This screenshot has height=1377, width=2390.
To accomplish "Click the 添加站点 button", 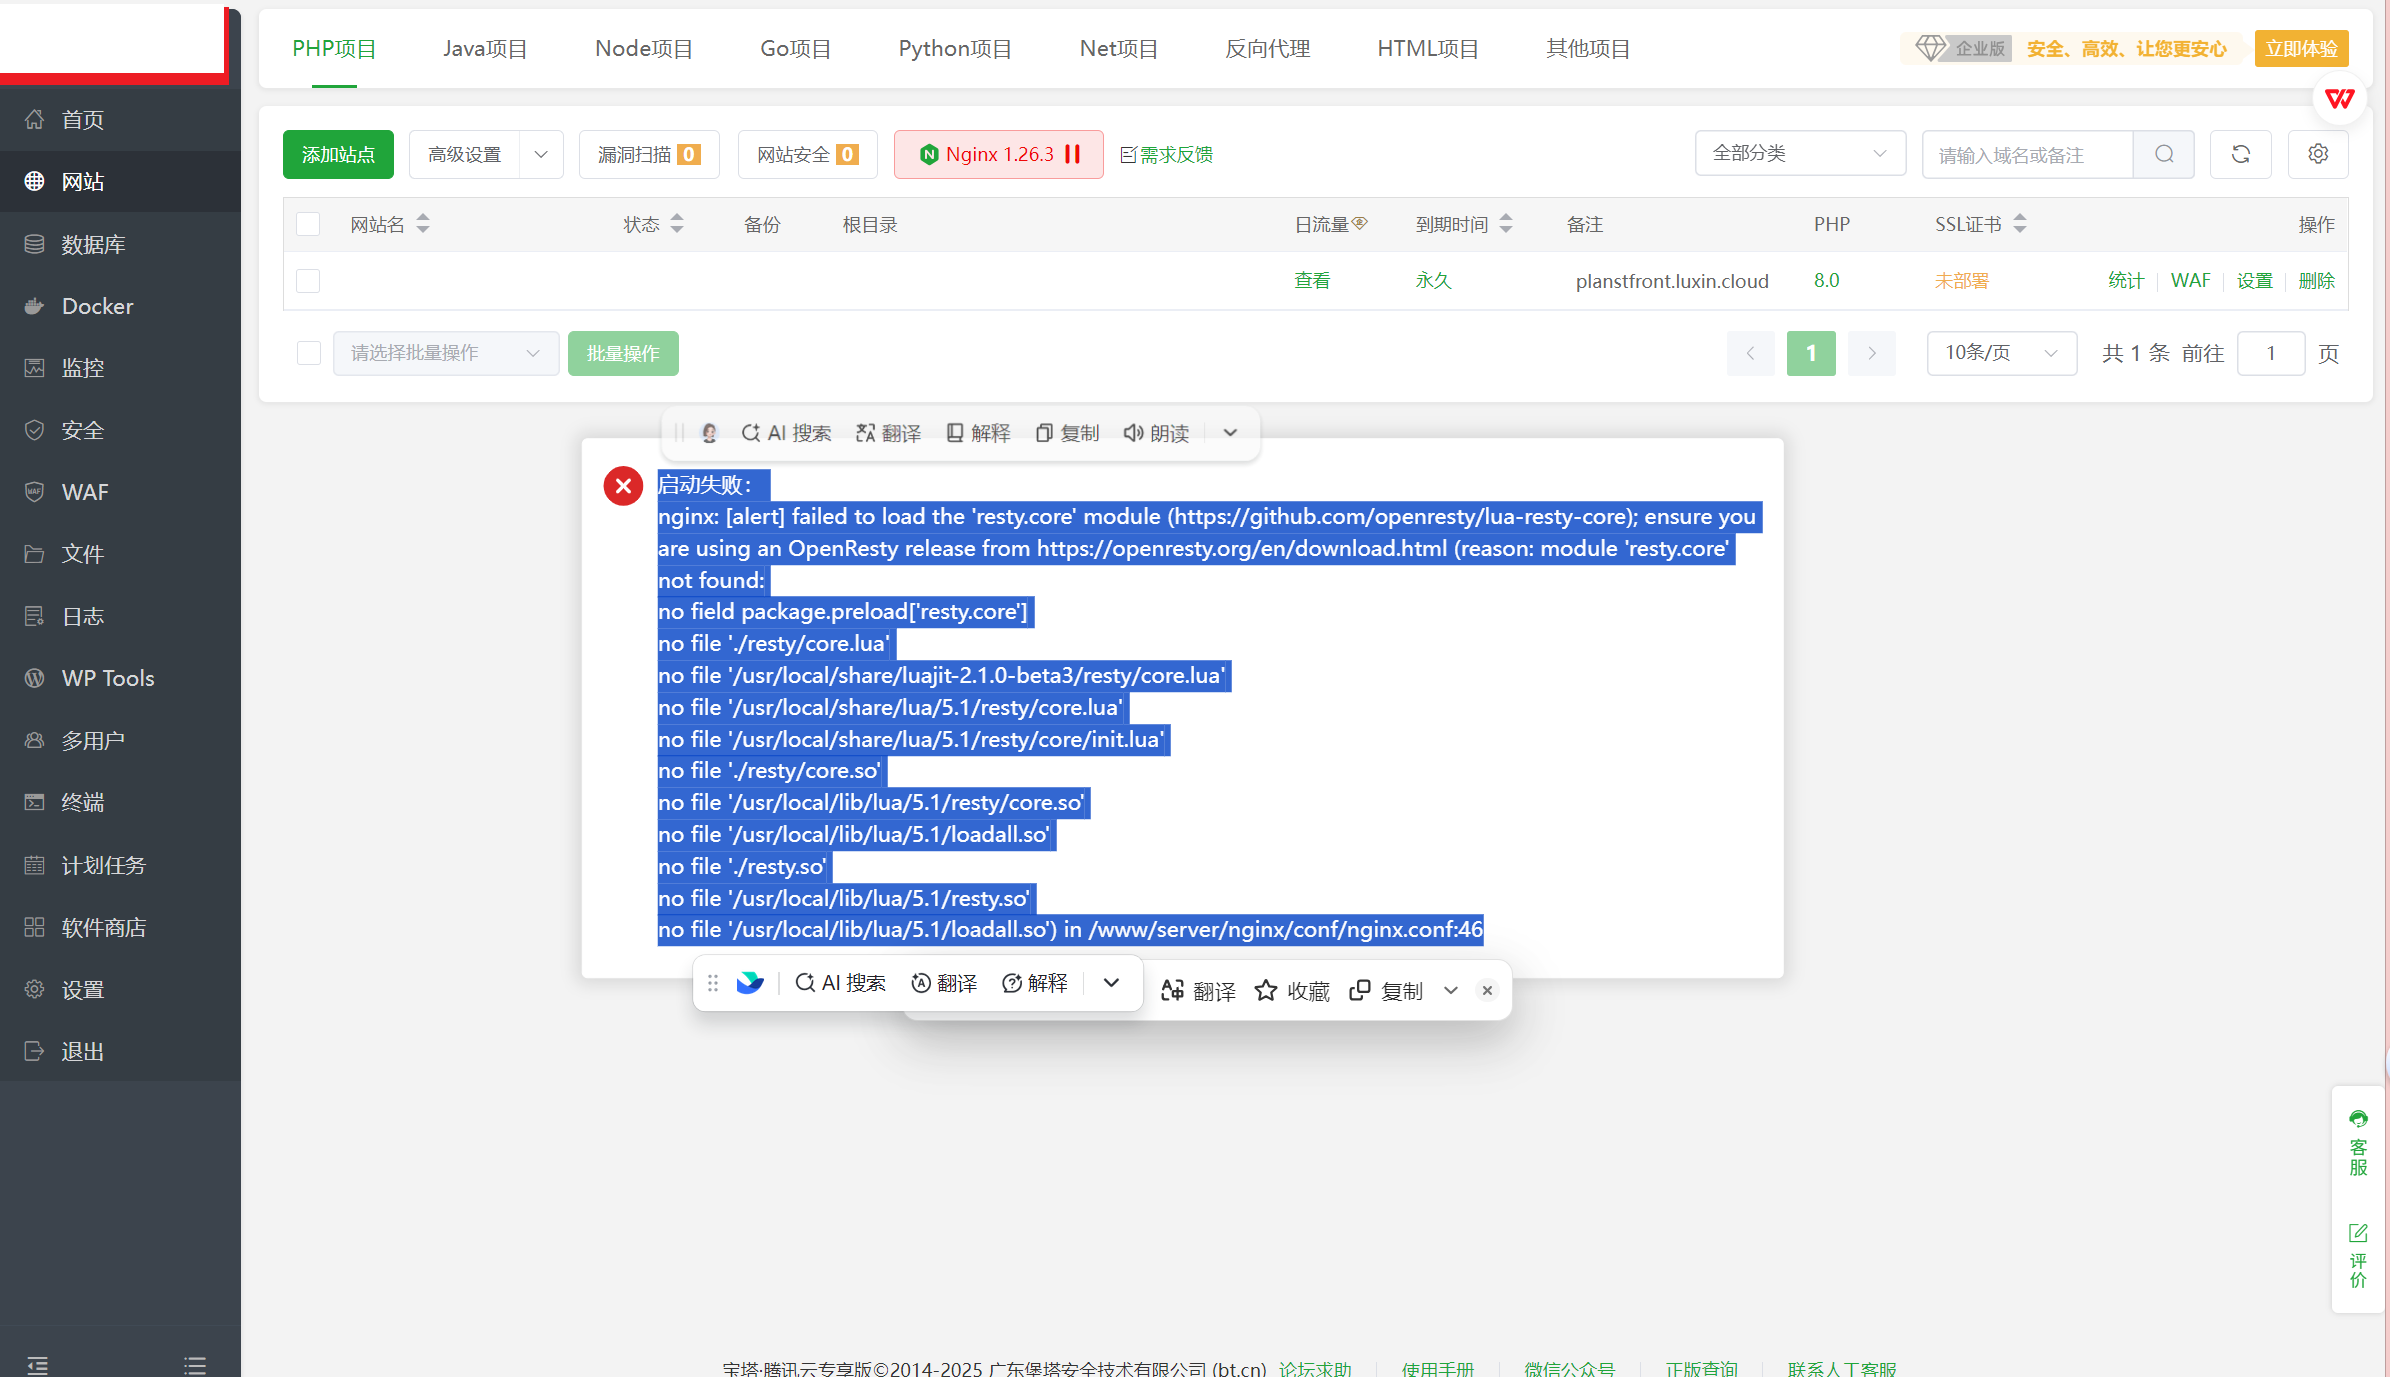I will pos(338,155).
